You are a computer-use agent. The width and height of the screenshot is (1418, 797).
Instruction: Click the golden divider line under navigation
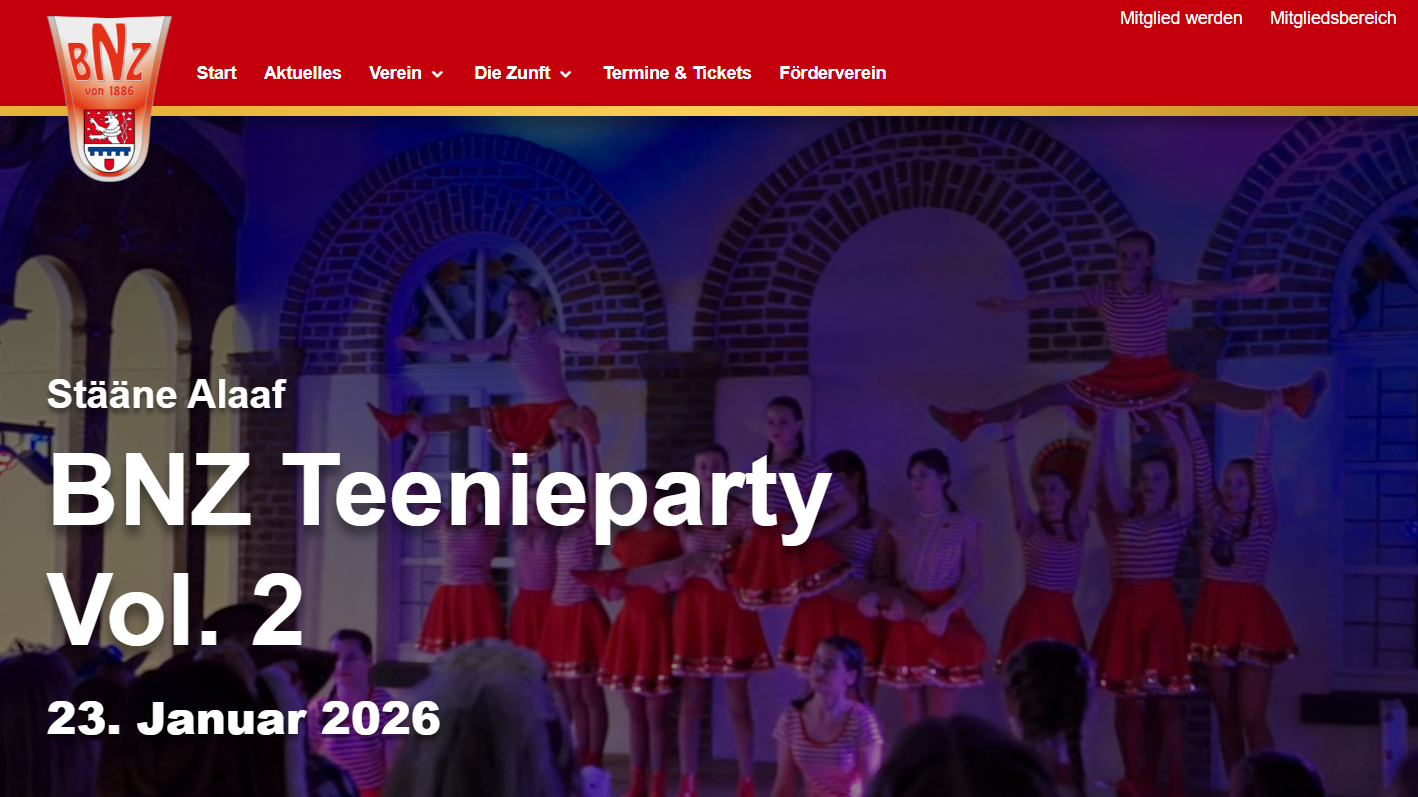(x=709, y=111)
